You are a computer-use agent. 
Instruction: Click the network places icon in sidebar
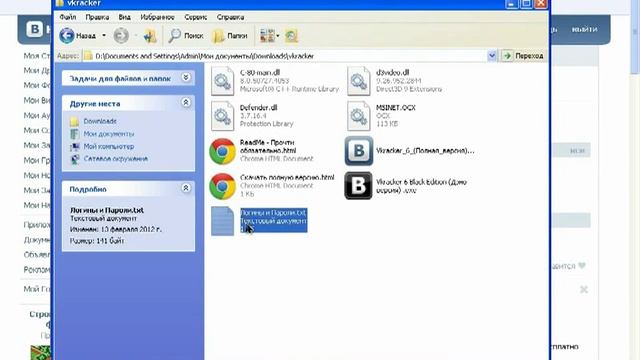point(74,159)
